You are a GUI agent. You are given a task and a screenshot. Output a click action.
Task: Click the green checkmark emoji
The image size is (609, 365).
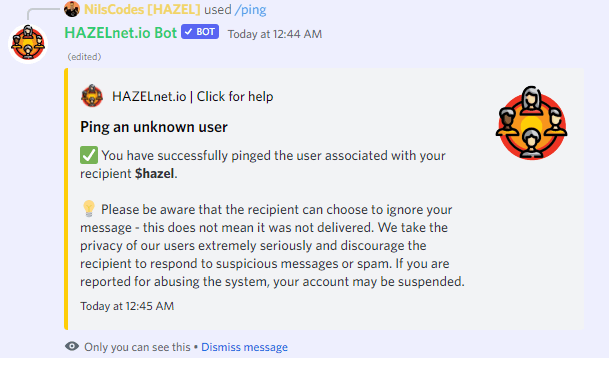(x=89, y=155)
